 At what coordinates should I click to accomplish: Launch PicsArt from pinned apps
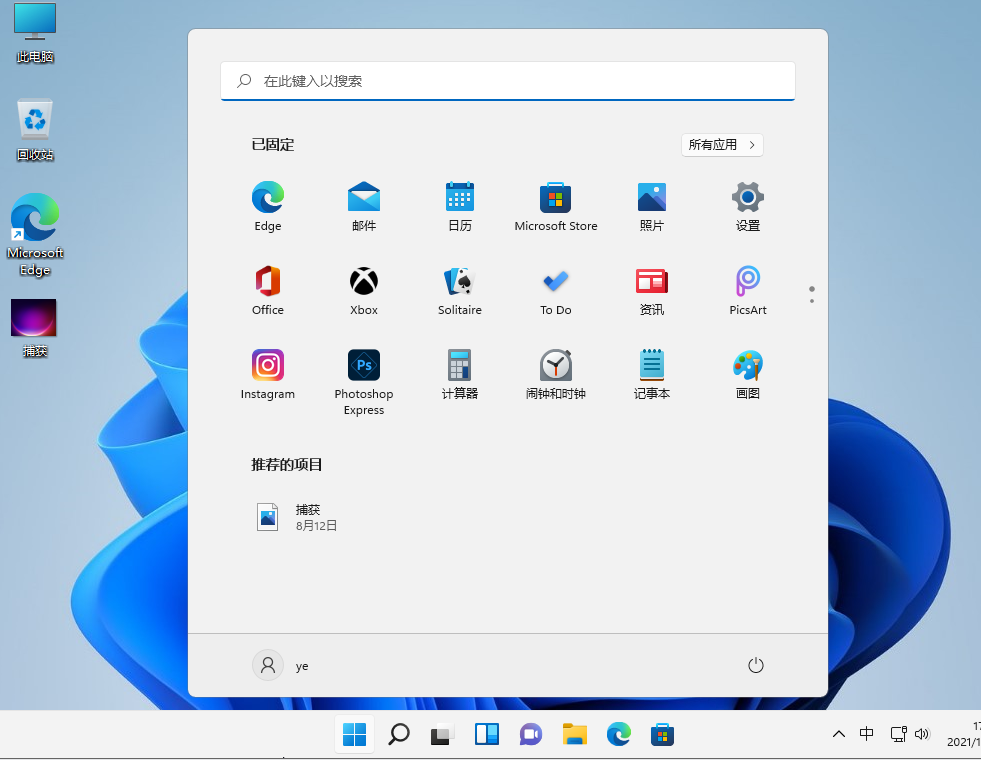click(747, 282)
